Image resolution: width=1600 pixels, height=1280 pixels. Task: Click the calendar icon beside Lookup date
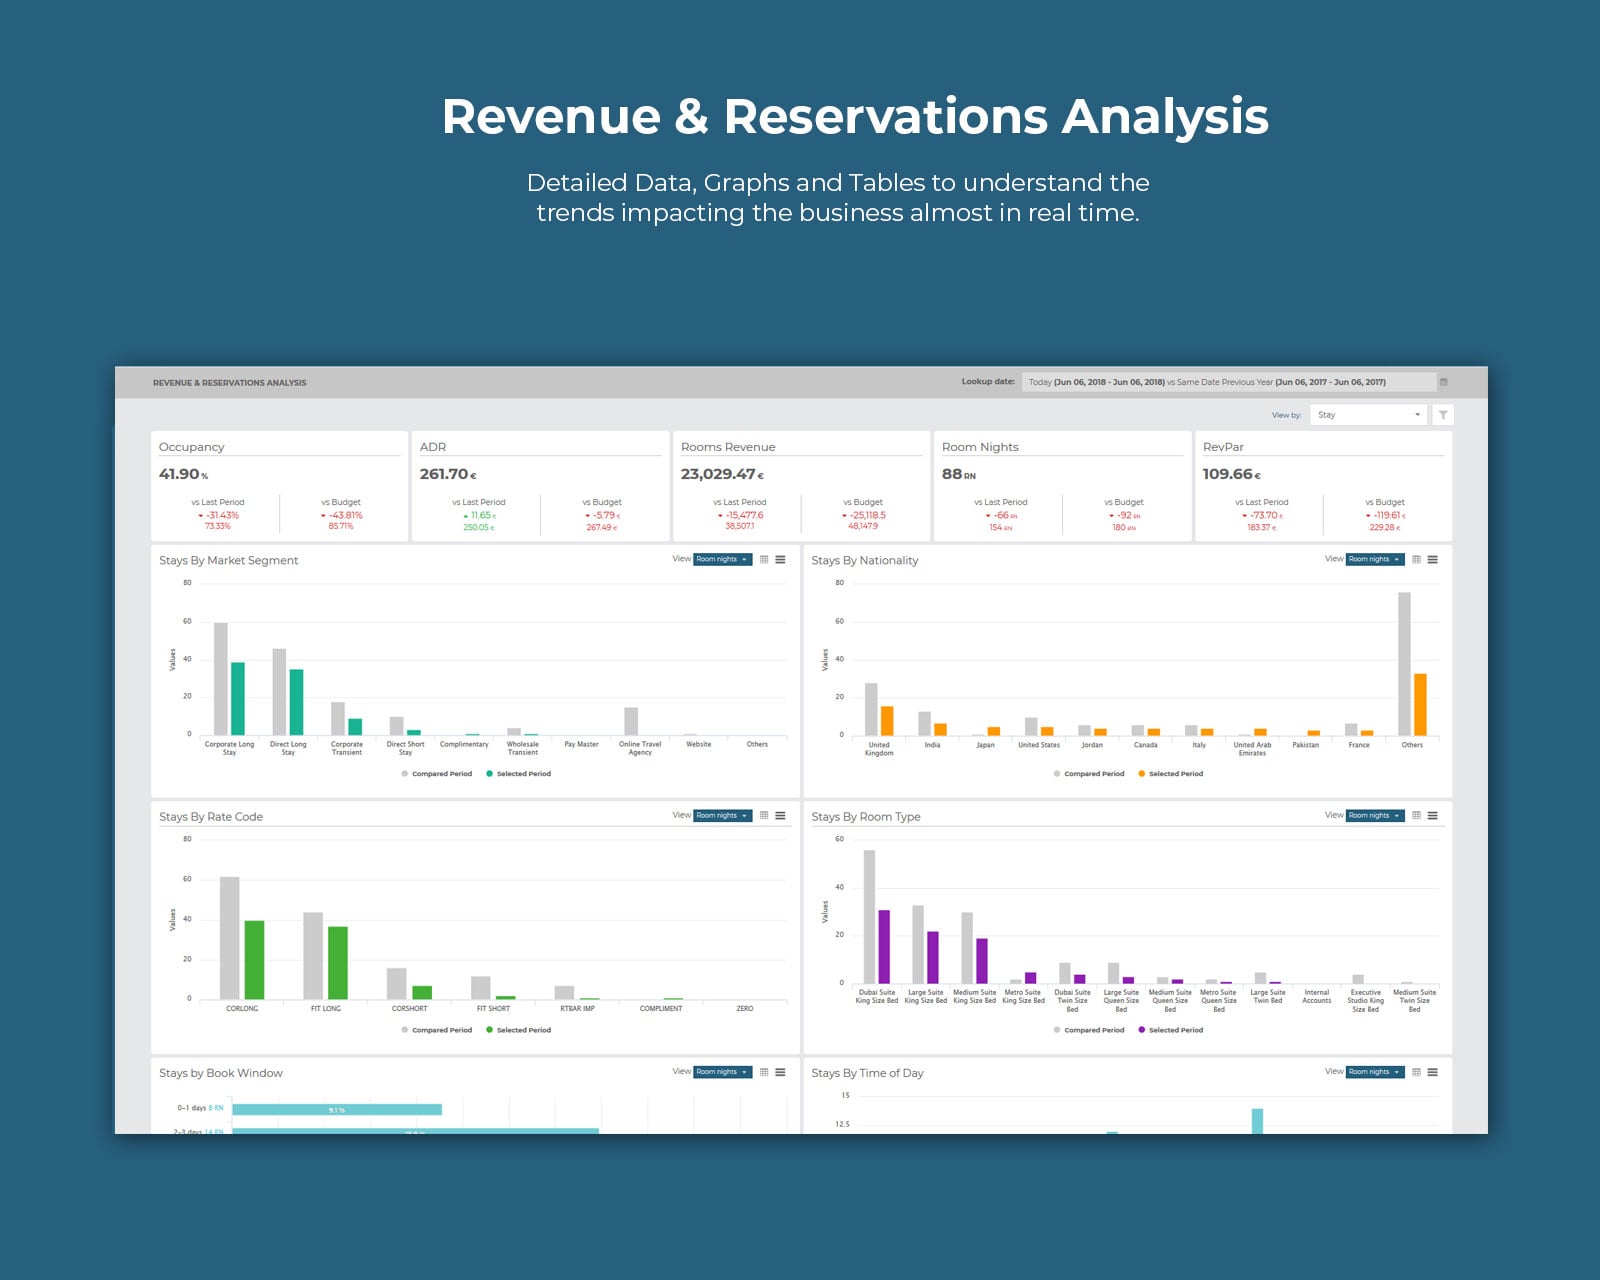coord(1443,381)
